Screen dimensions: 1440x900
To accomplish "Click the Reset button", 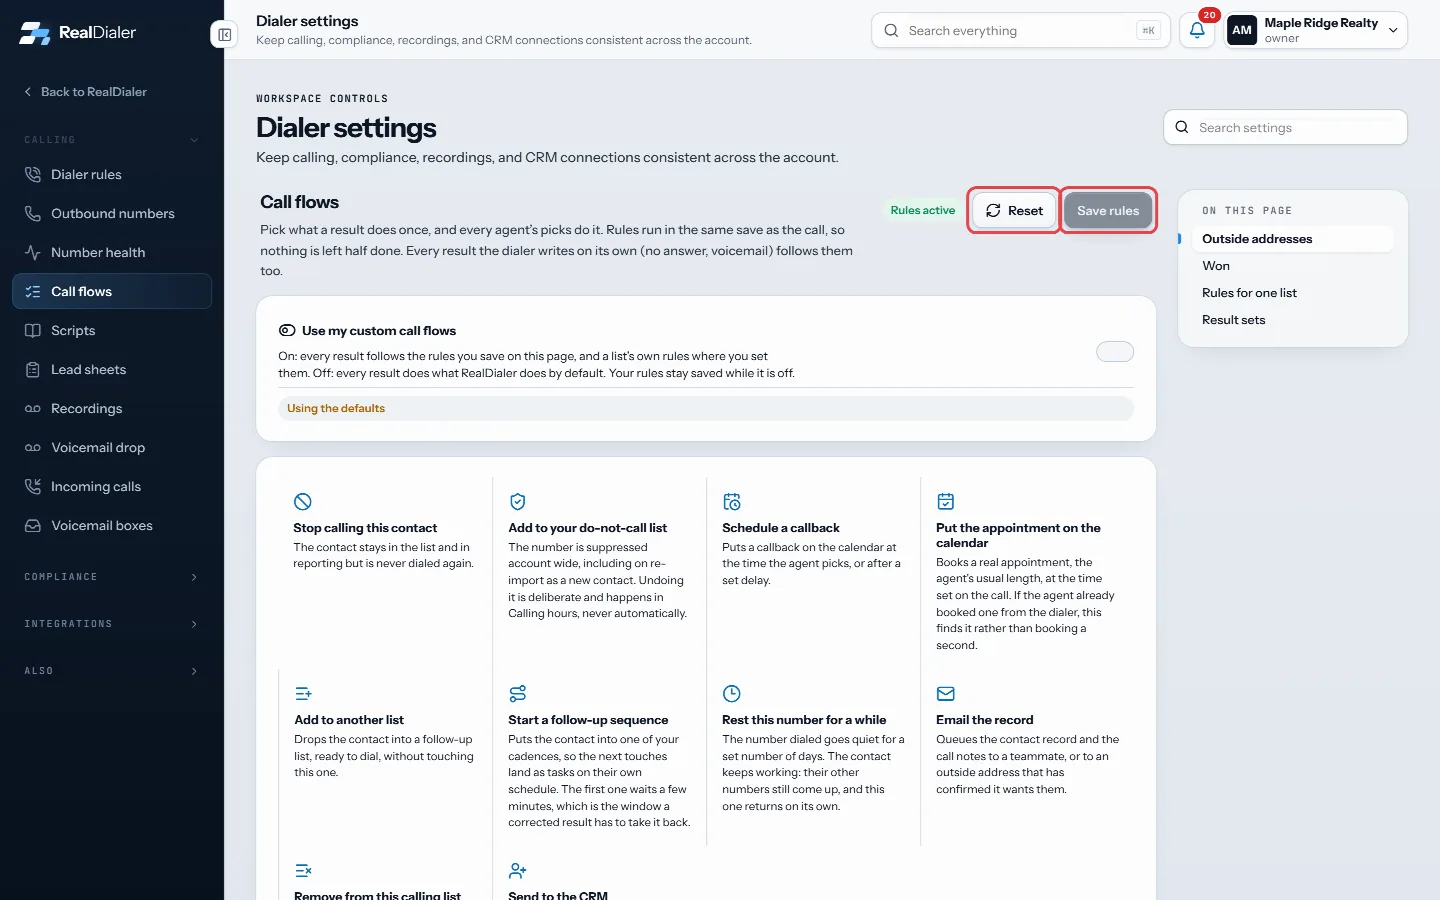I will [x=1014, y=210].
